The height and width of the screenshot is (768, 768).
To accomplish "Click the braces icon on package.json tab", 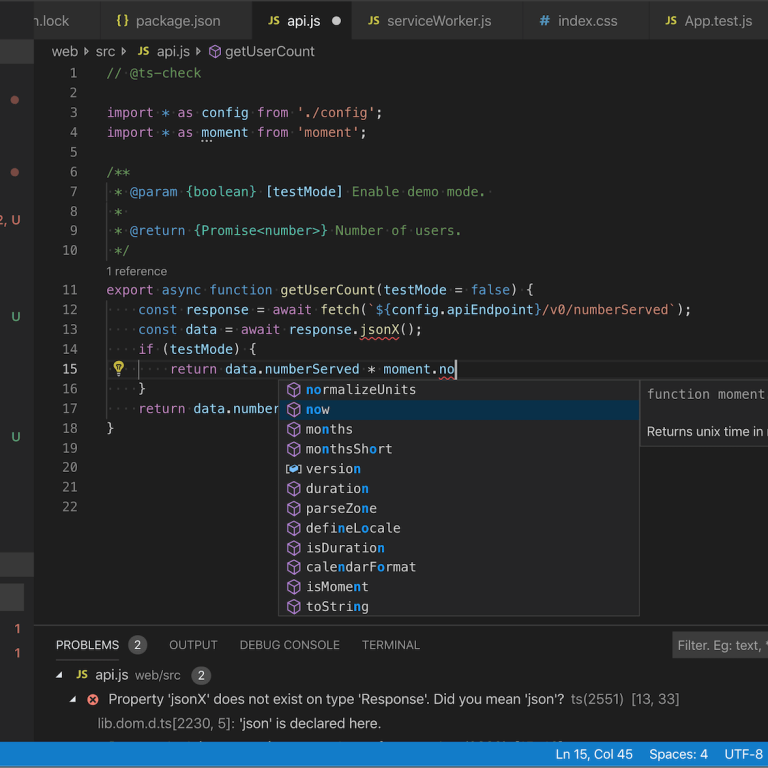I will click(122, 20).
